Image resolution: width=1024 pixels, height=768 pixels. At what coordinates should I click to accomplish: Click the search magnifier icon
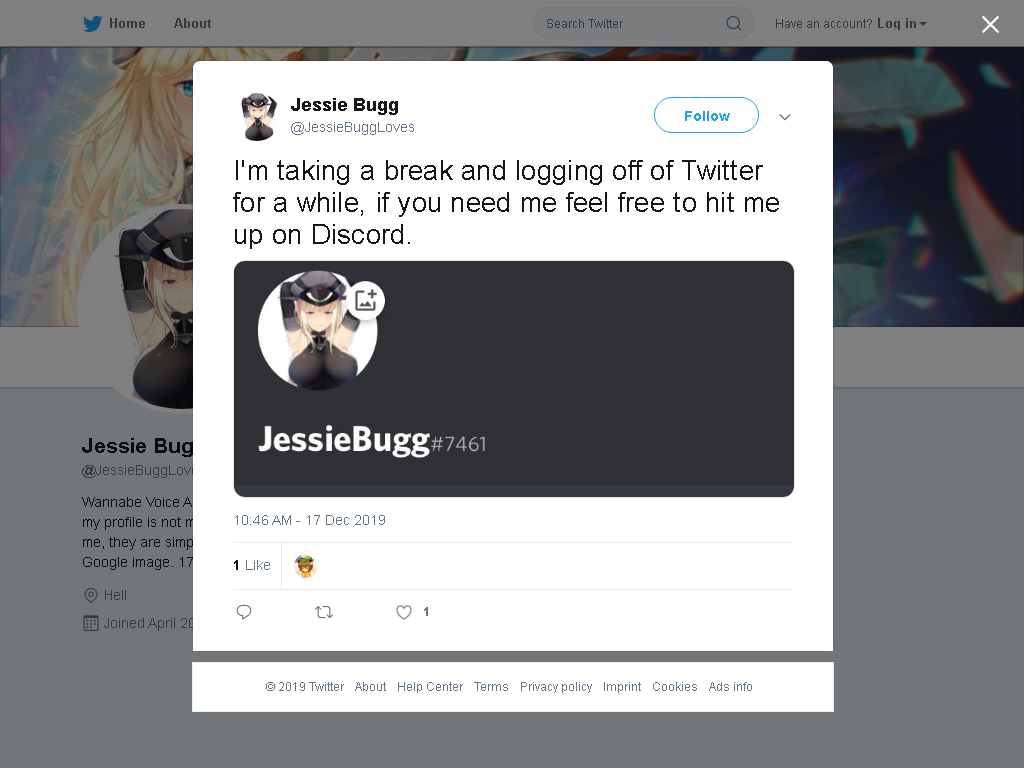click(733, 24)
